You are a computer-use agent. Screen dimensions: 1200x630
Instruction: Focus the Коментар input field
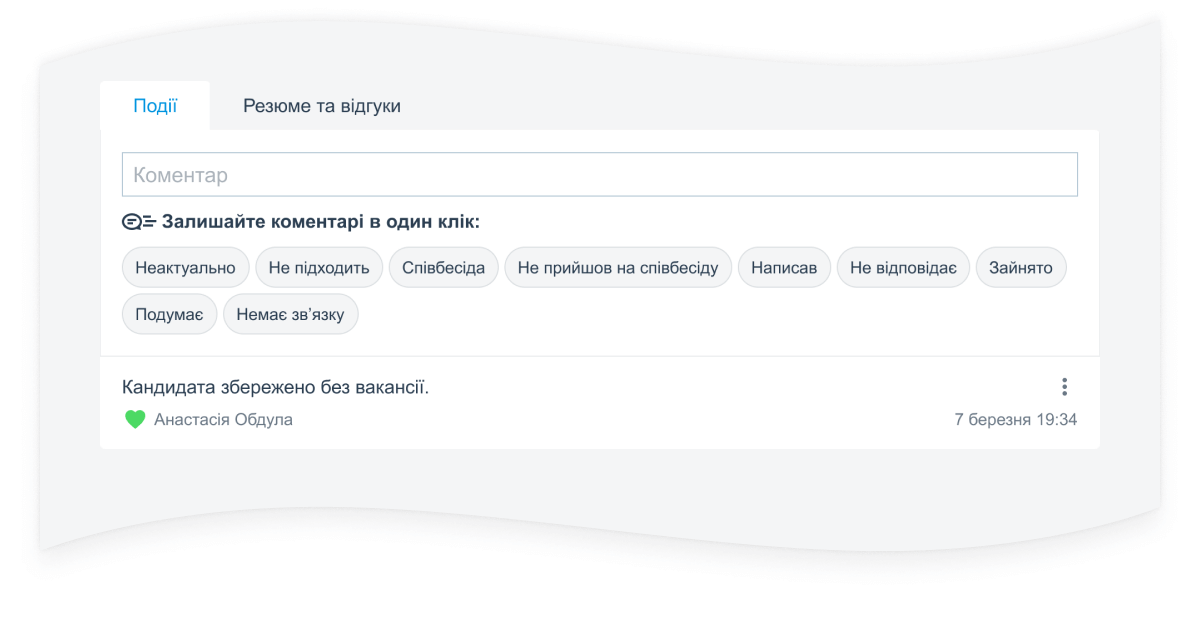[599, 175]
